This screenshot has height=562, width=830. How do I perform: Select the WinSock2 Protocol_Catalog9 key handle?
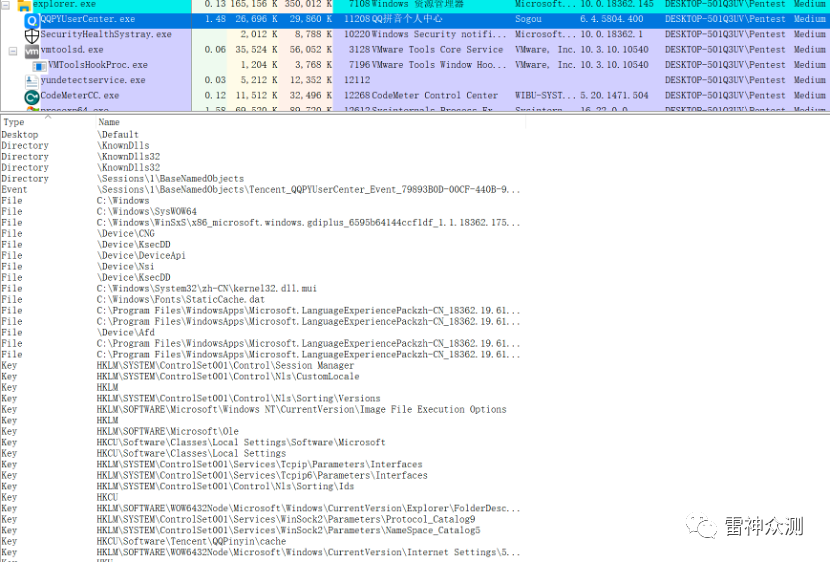[x=286, y=520]
